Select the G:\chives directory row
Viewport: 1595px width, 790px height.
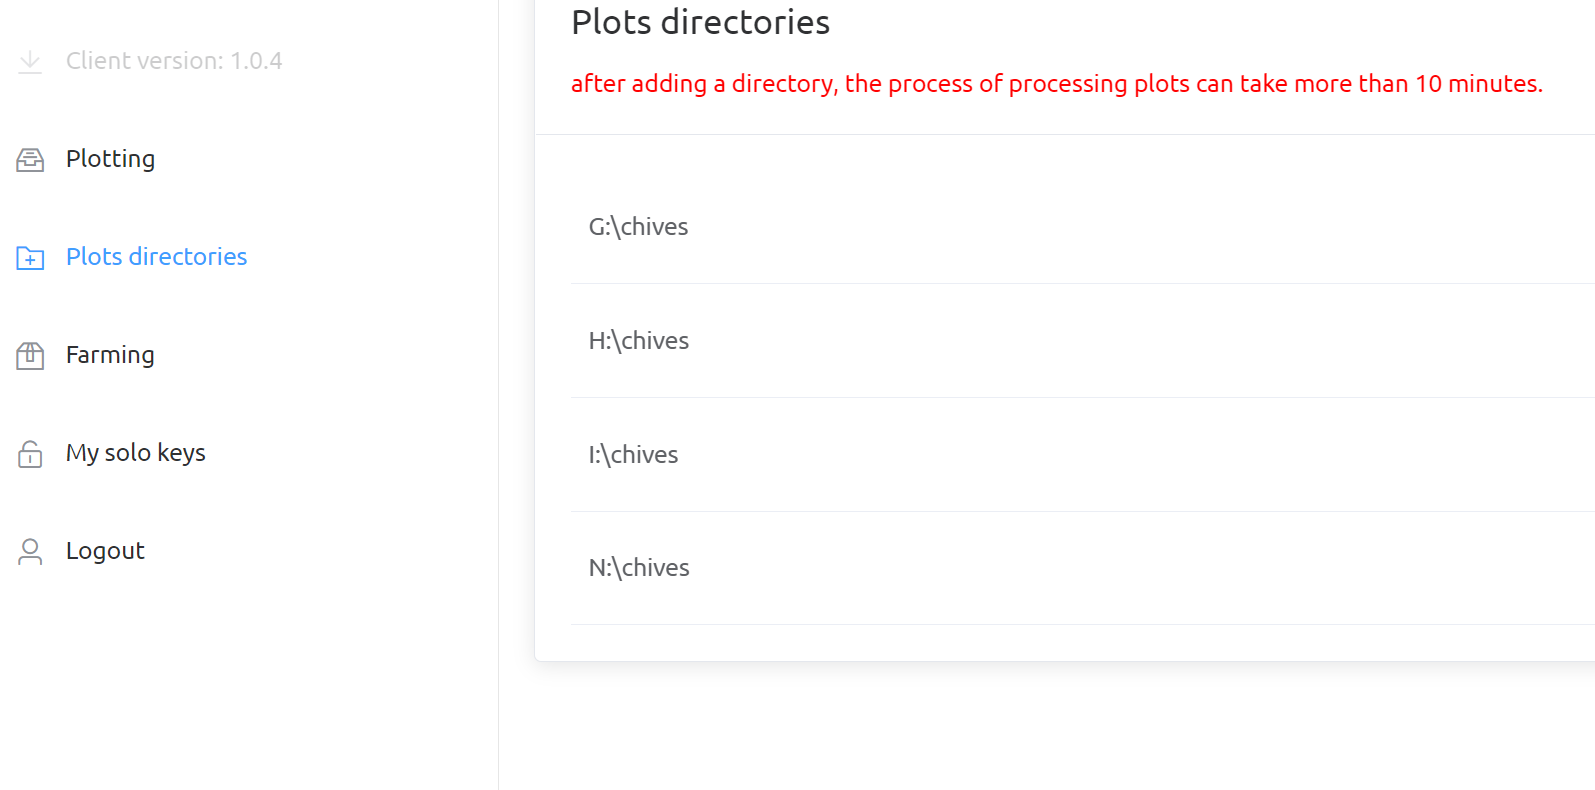click(x=1083, y=227)
